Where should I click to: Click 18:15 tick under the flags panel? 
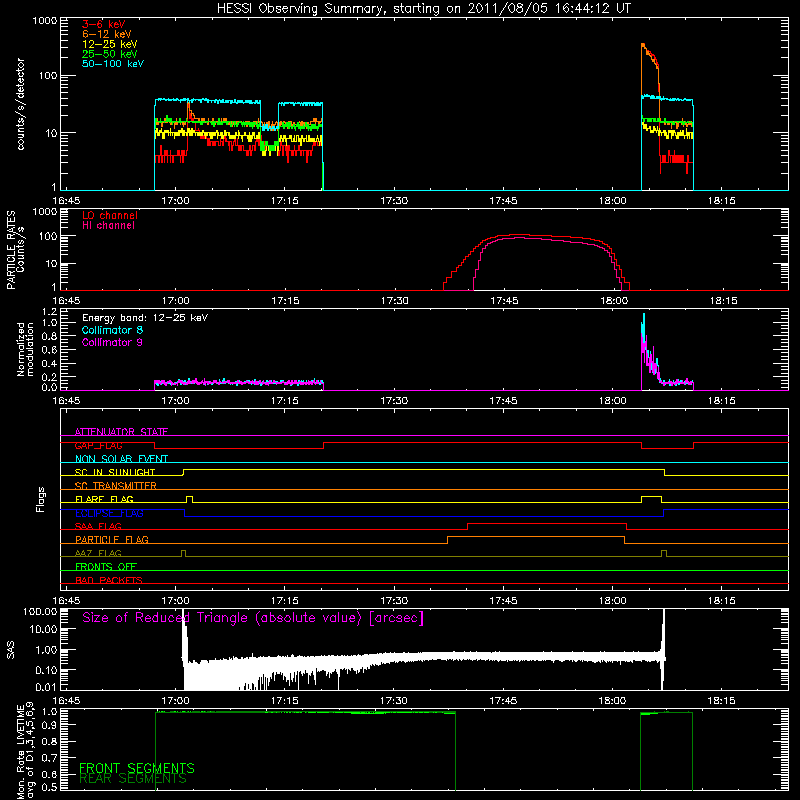(722, 601)
